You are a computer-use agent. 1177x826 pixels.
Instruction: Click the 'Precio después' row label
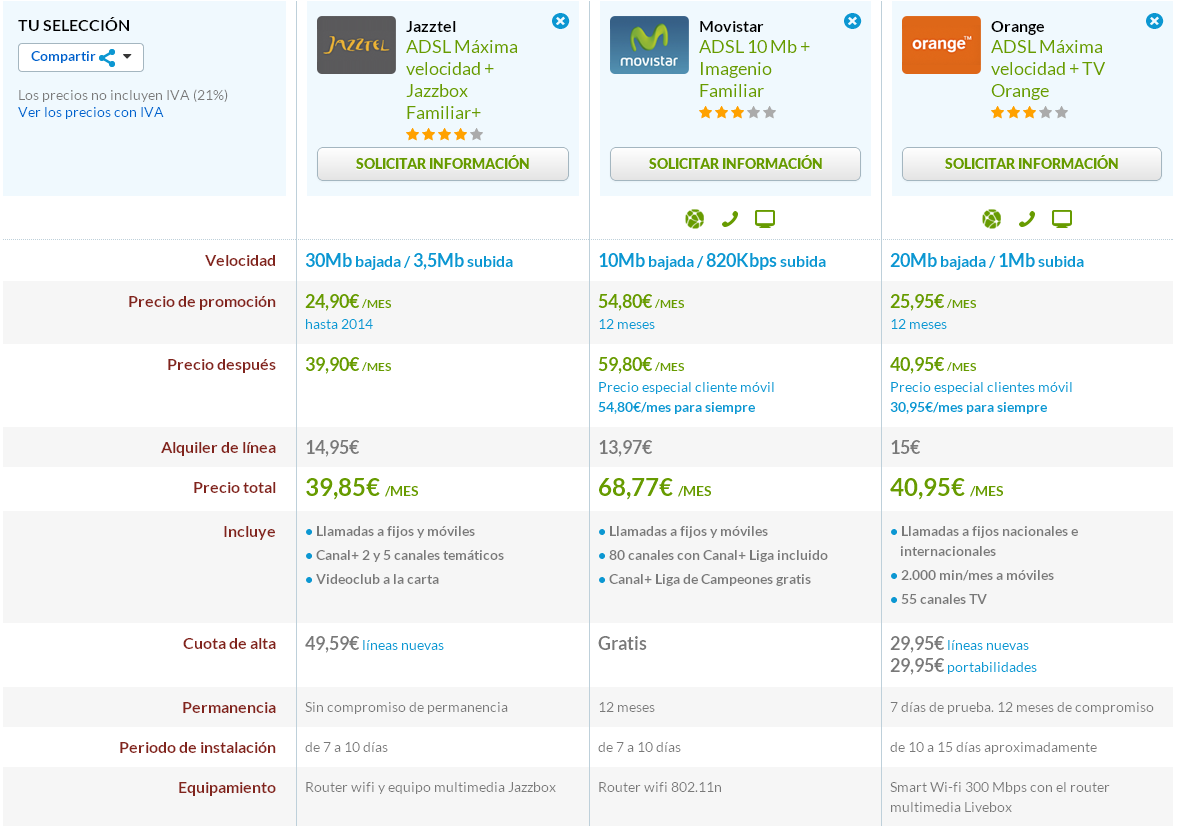[x=221, y=365]
